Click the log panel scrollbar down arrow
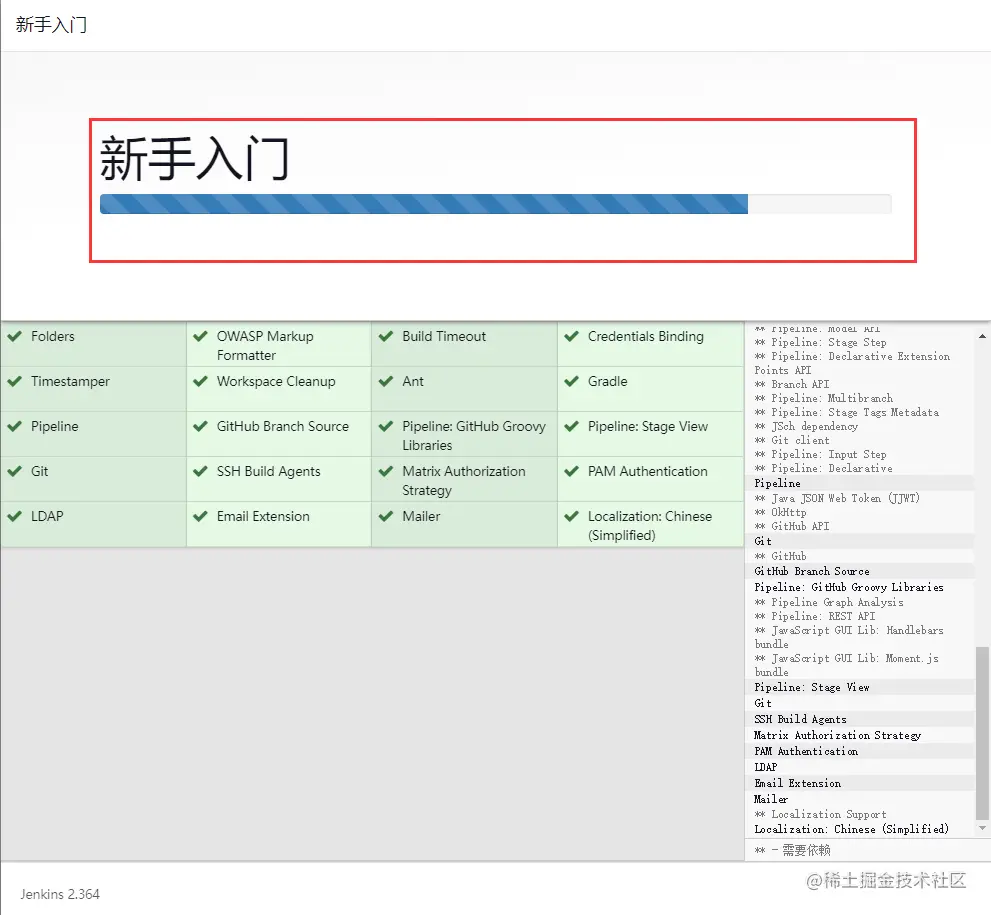Viewport: 991px width, 915px height. tap(982, 828)
